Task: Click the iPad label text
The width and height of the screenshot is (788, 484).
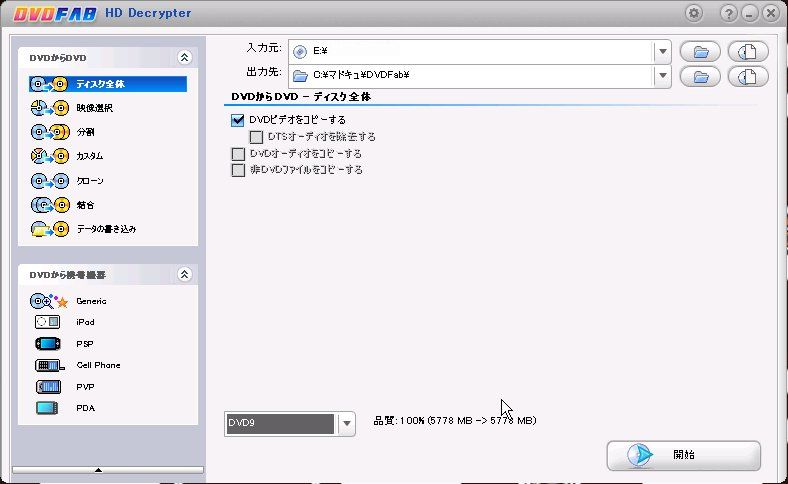Action: pyautogui.click(x=85, y=322)
